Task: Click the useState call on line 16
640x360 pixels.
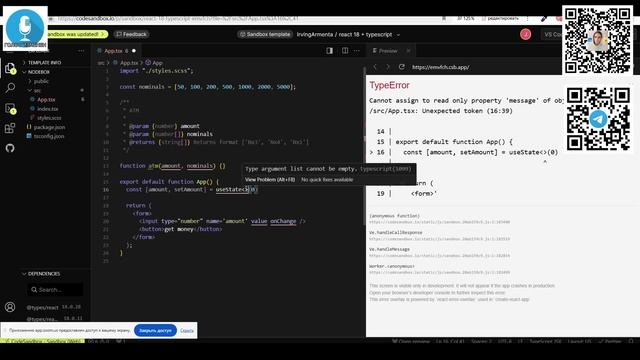Action: [232, 189]
